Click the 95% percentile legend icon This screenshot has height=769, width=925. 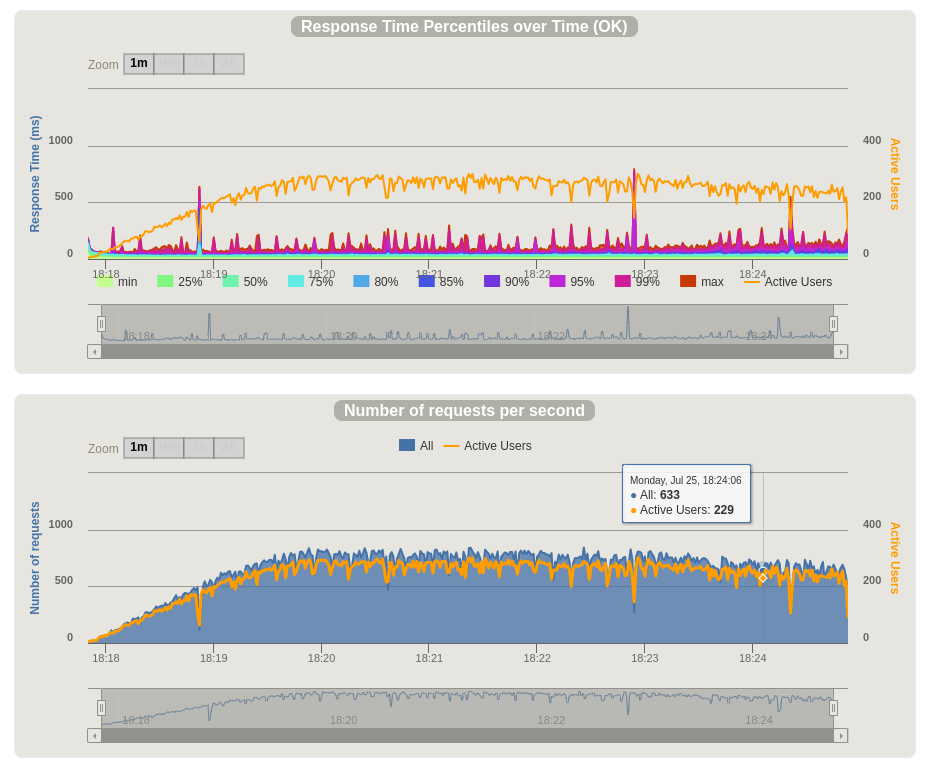tap(557, 282)
